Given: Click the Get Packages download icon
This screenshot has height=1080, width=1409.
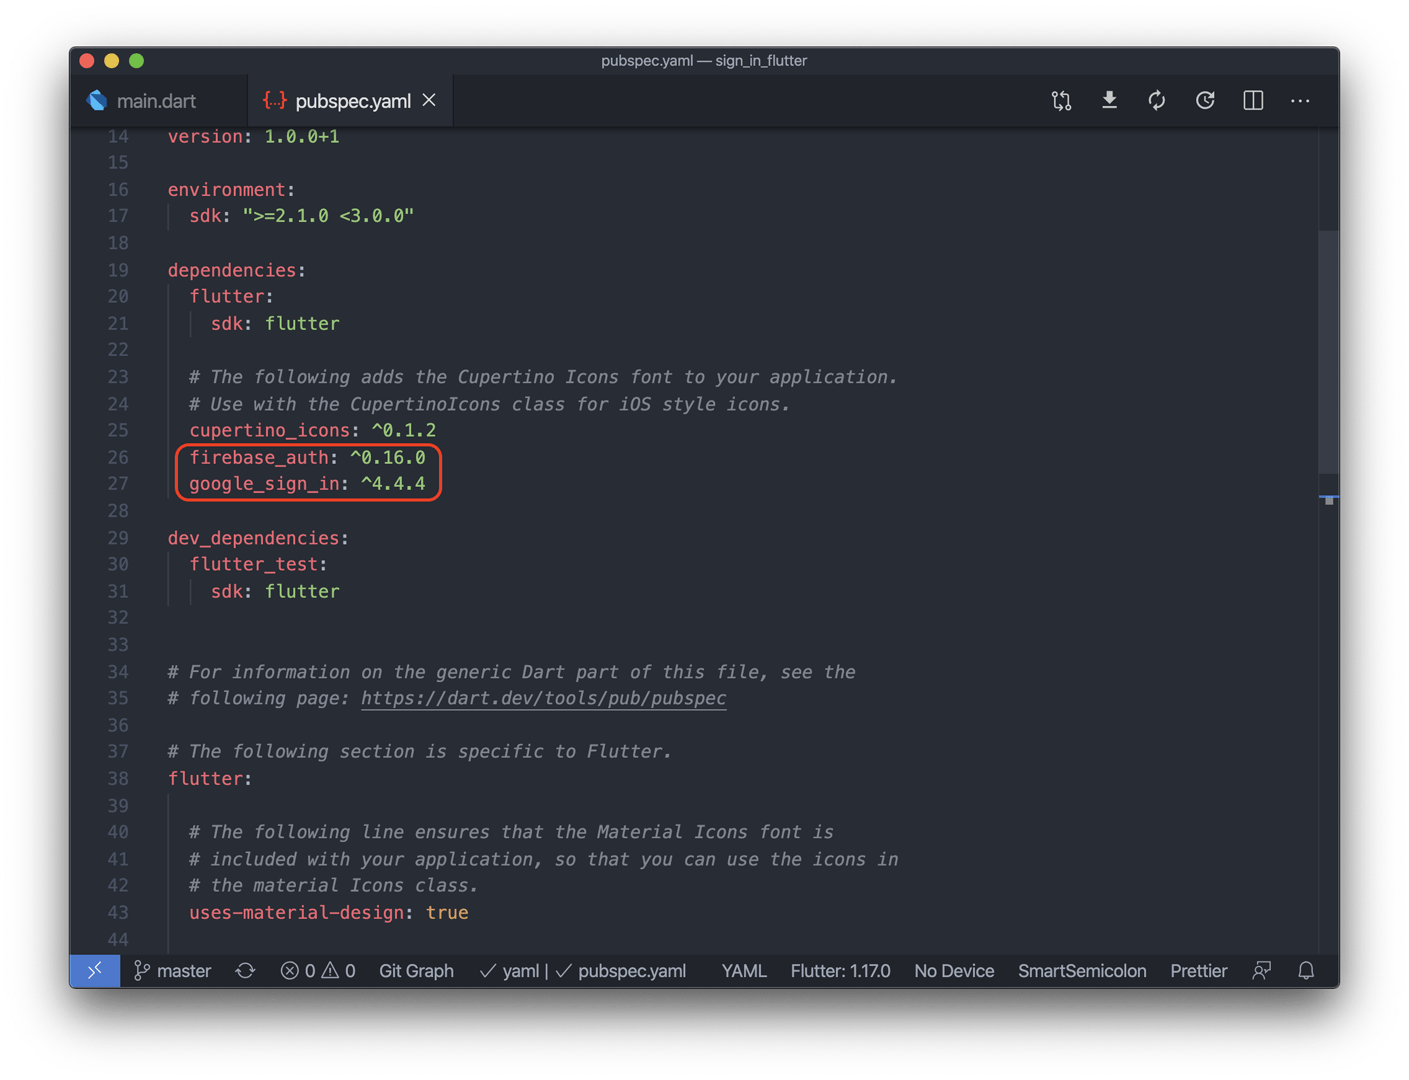Looking at the screenshot, I should pyautogui.click(x=1109, y=100).
